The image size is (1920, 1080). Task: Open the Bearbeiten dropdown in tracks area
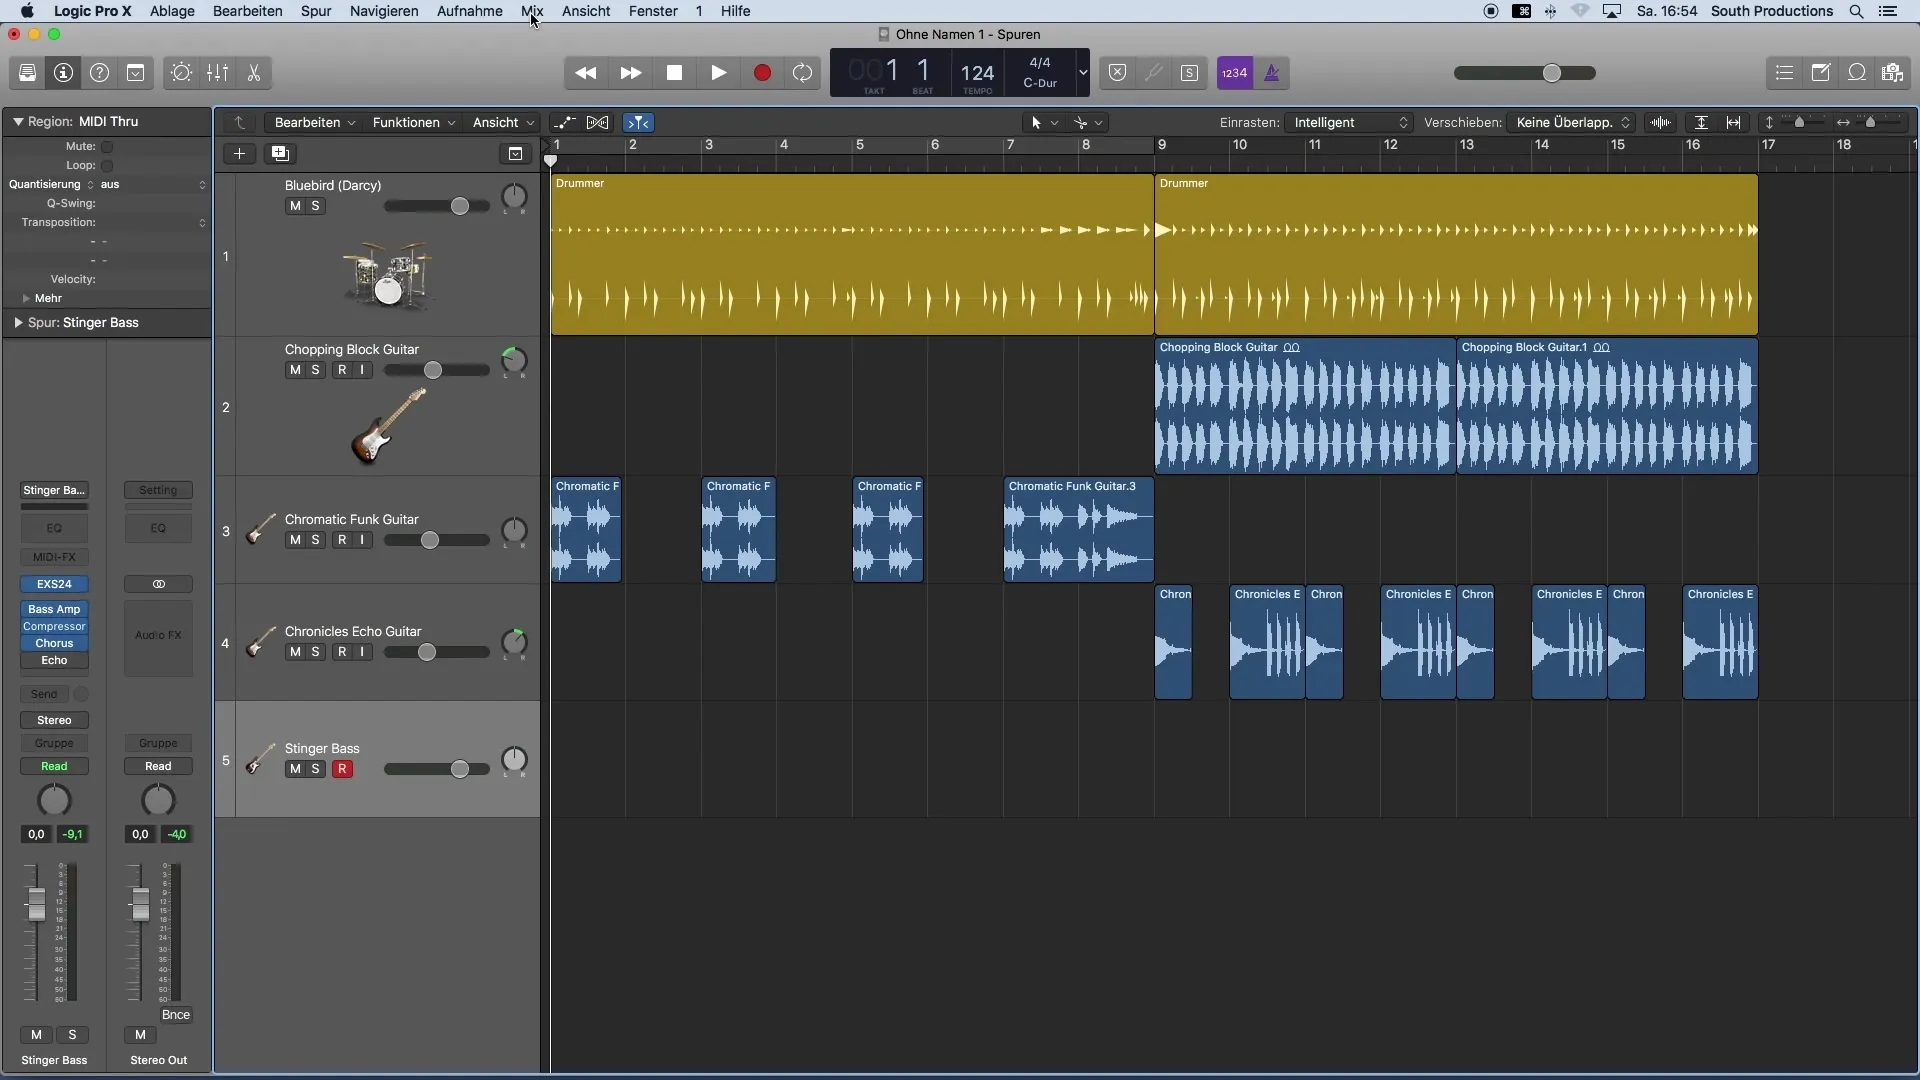click(315, 122)
